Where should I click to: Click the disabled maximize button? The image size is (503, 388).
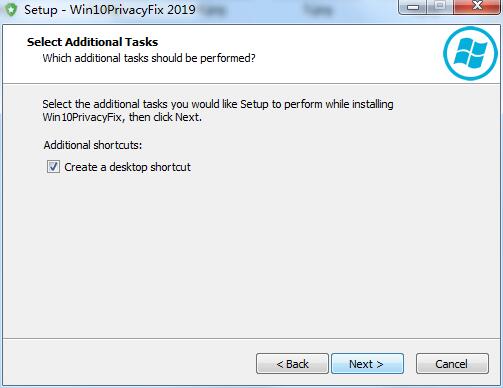point(440,7)
